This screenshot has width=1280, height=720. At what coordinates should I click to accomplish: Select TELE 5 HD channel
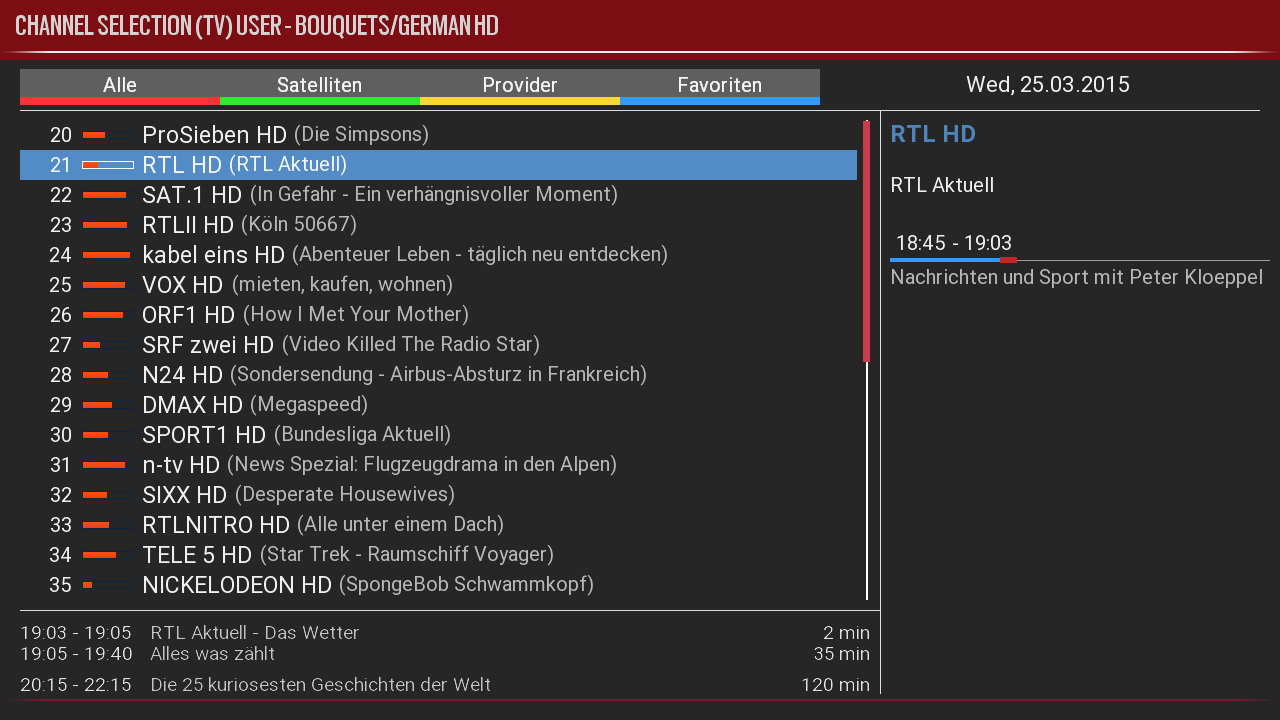click(x=438, y=555)
